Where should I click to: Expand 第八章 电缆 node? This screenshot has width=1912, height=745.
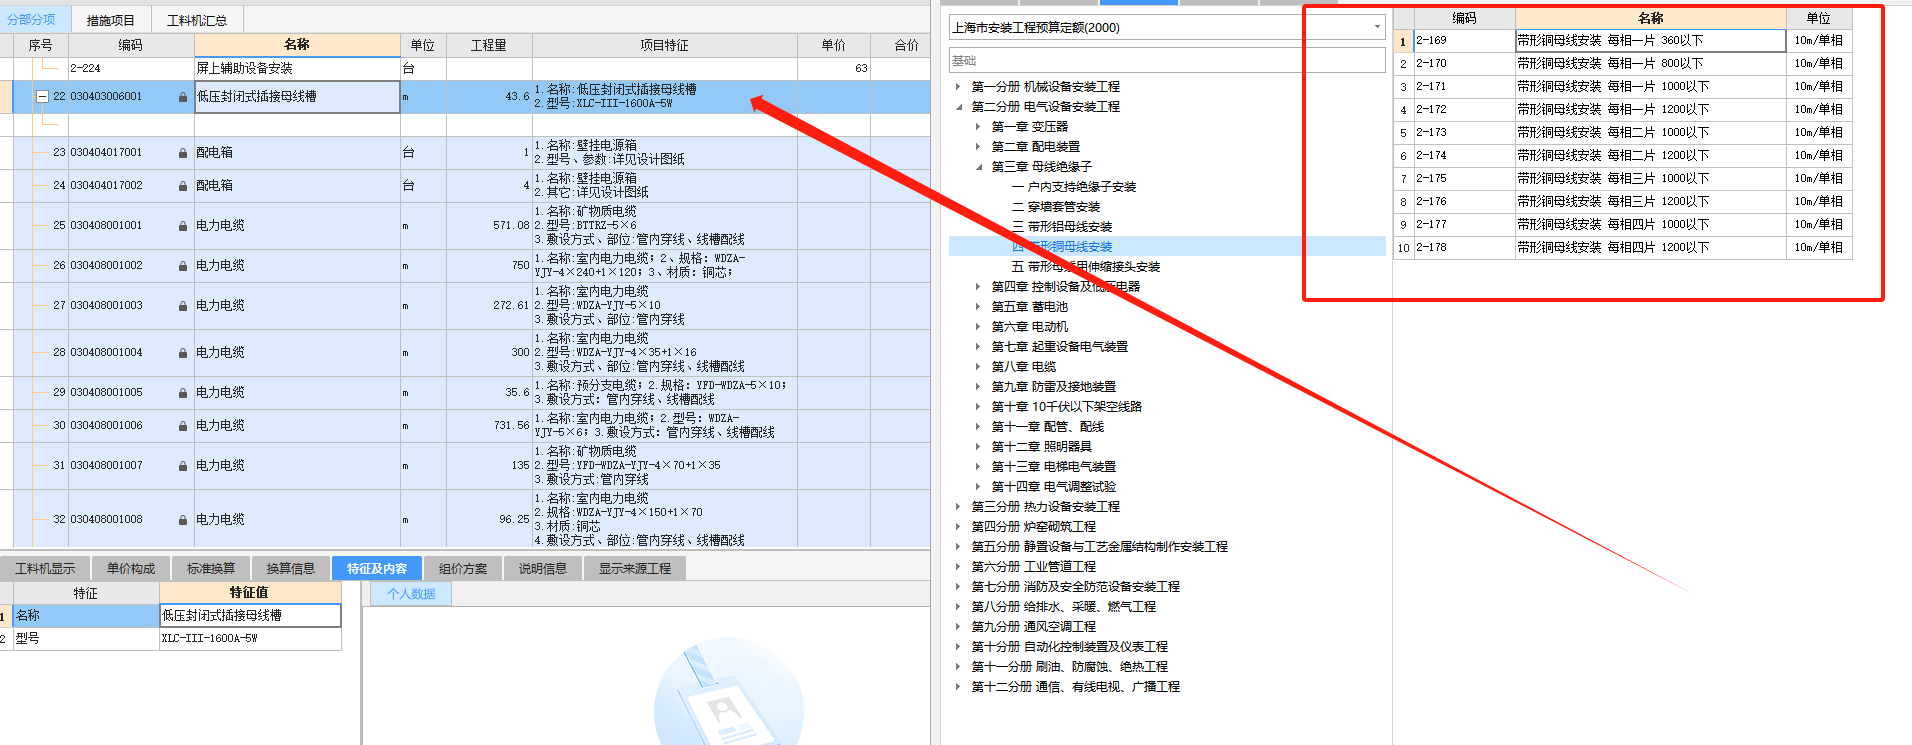tap(978, 367)
